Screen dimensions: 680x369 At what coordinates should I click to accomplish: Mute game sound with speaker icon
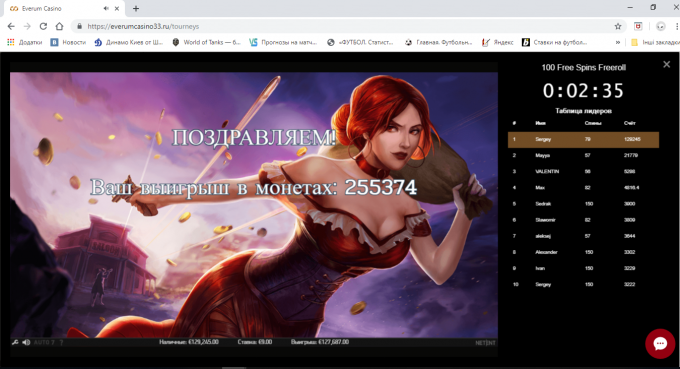pyautogui.click(x=26, y=343)
